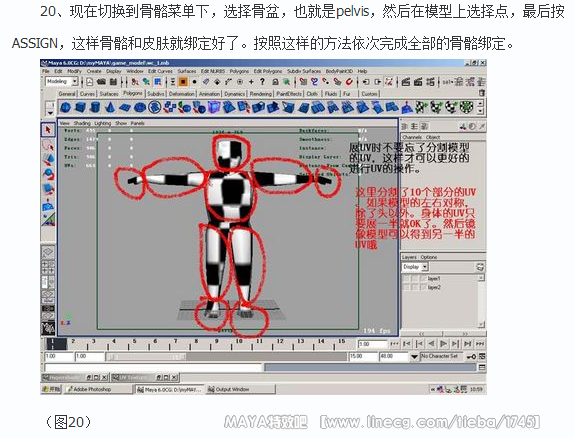Open the Render Globals icon
574x439 pixels.
point(430,82)
